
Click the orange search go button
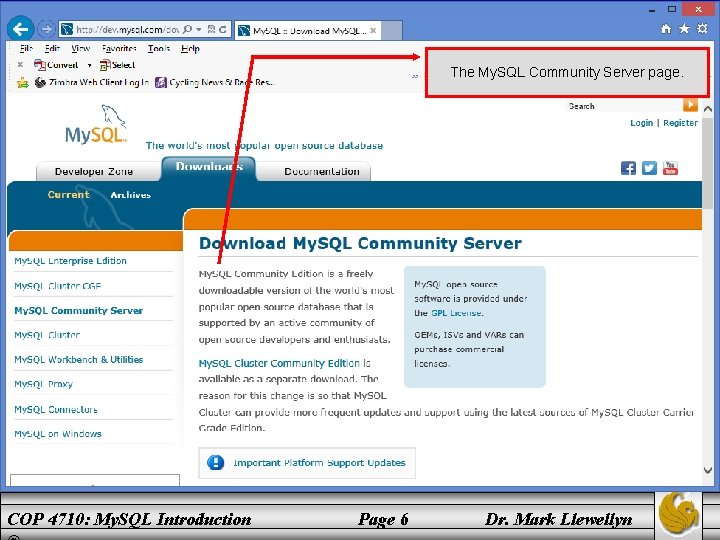690,105
